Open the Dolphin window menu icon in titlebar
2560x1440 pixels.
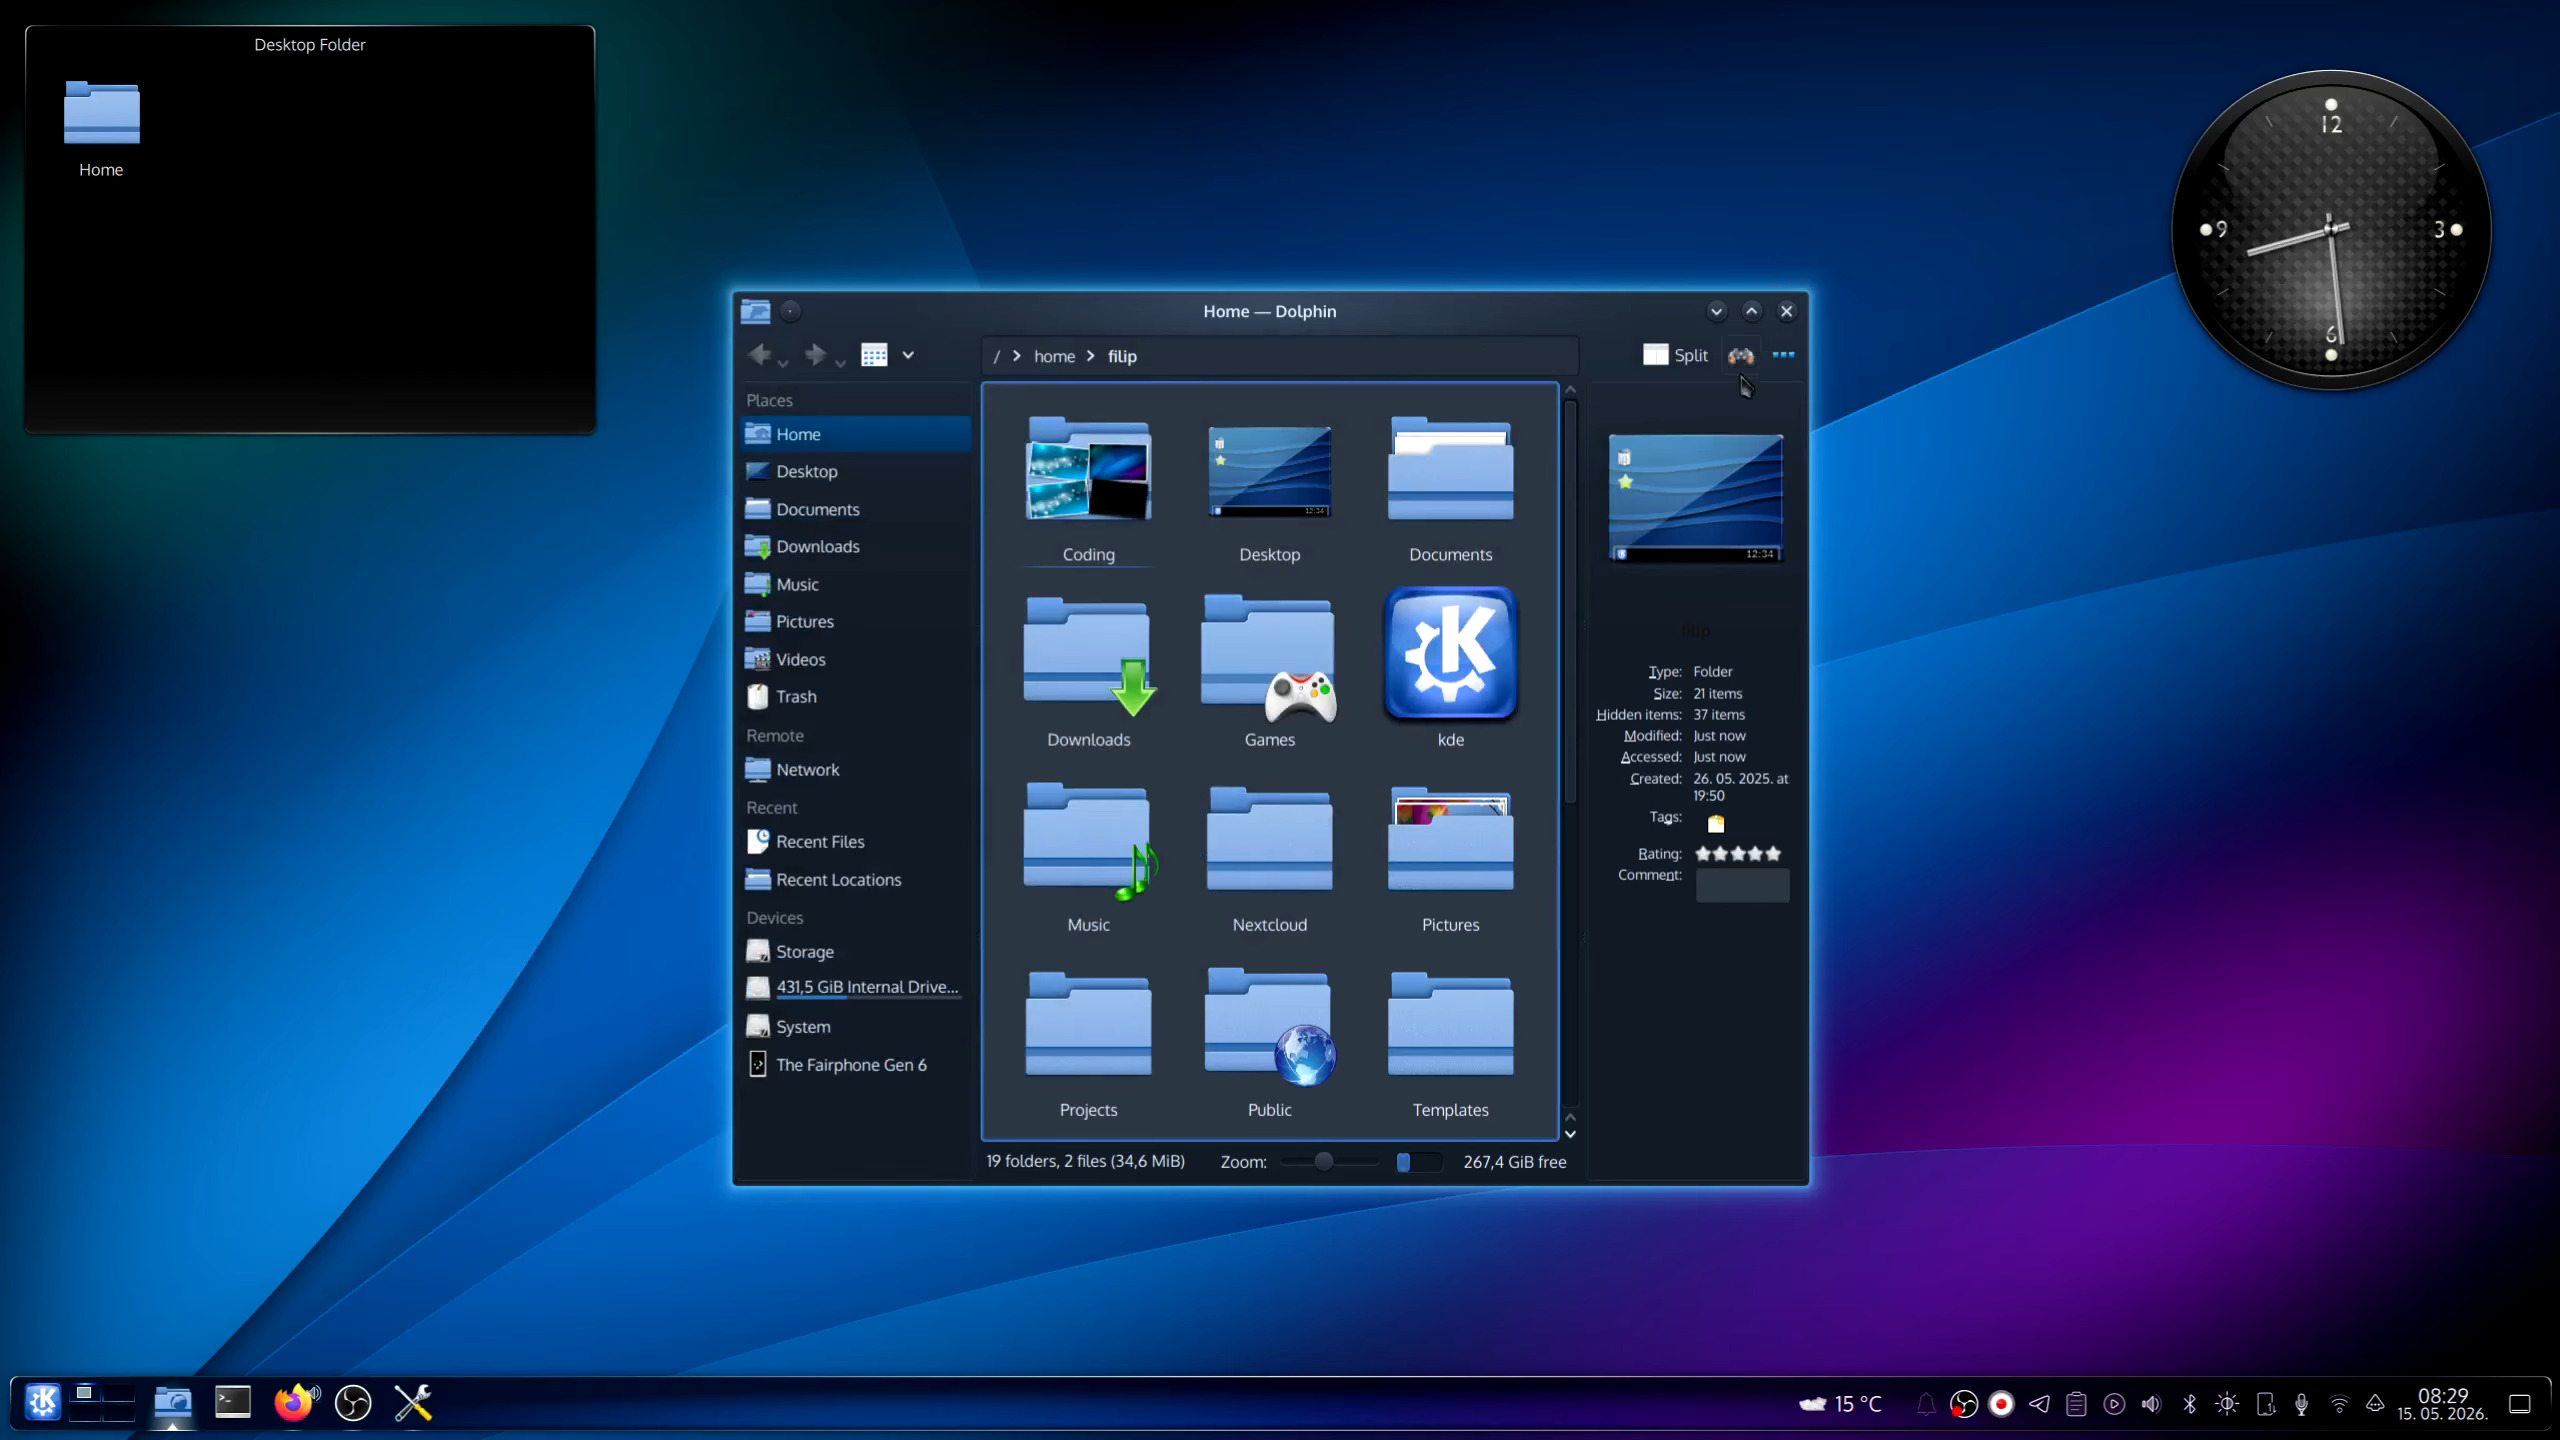755,311
